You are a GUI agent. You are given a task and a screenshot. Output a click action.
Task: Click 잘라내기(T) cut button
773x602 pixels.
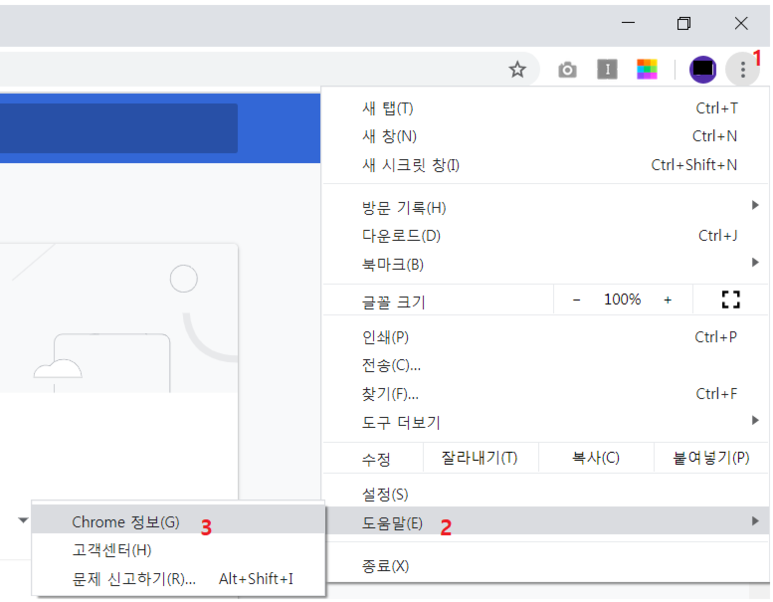[480, 458]
